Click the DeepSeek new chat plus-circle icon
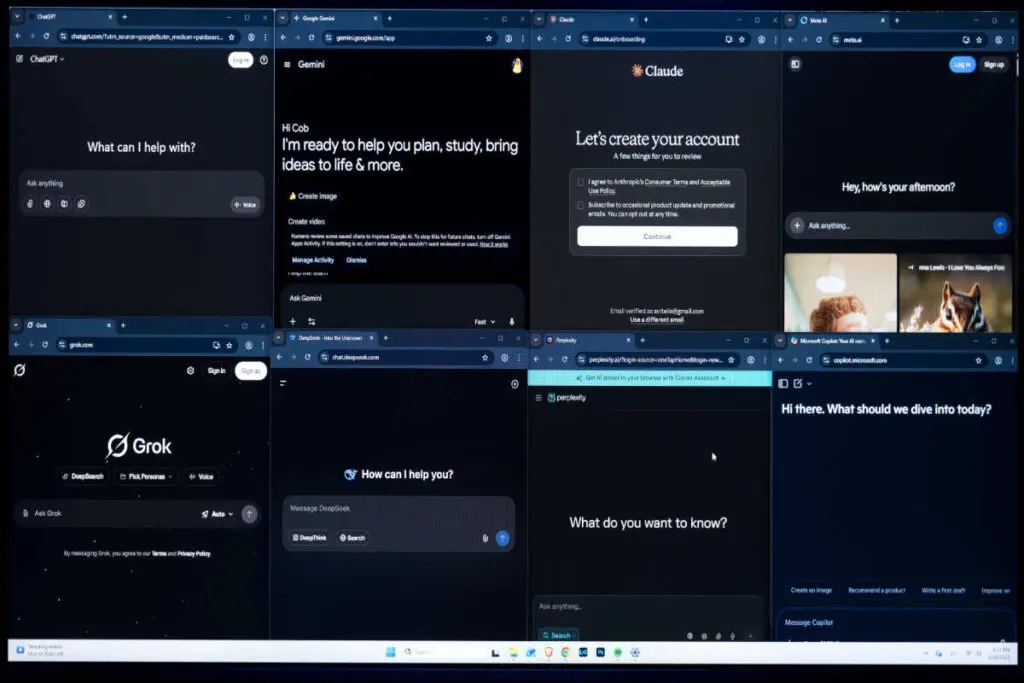Screen dimensions: 1024x683 pos(515,384)
